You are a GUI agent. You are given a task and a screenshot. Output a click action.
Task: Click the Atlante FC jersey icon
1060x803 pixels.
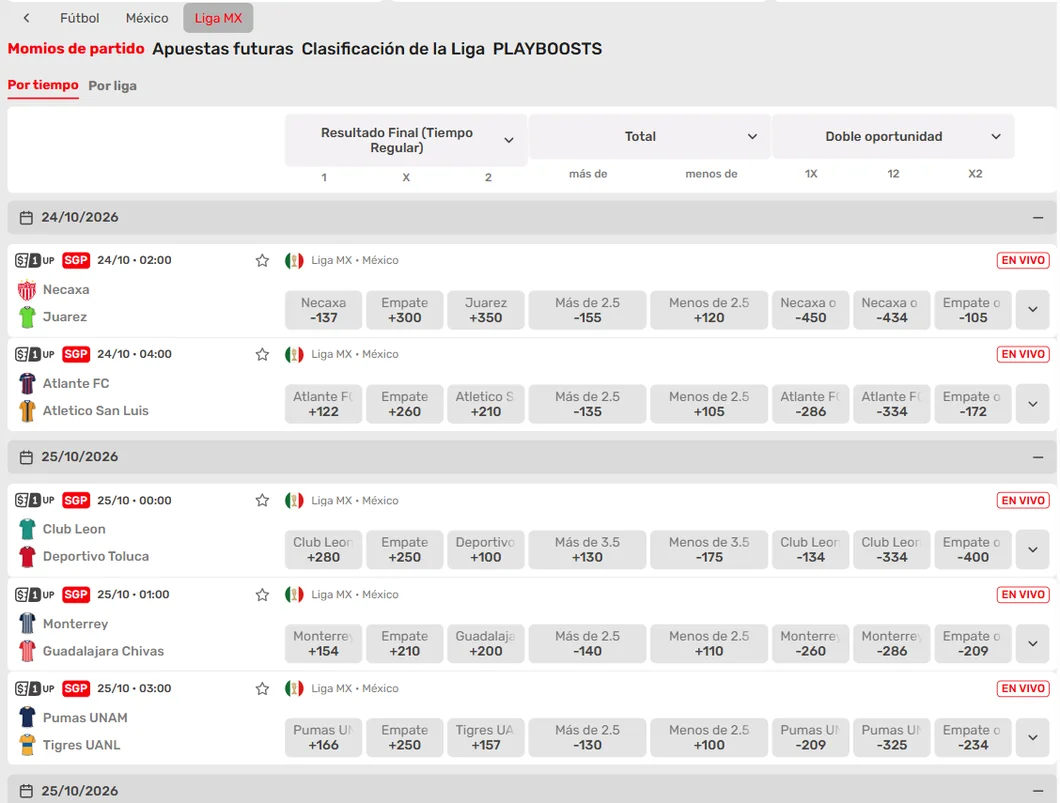(27, 383)
